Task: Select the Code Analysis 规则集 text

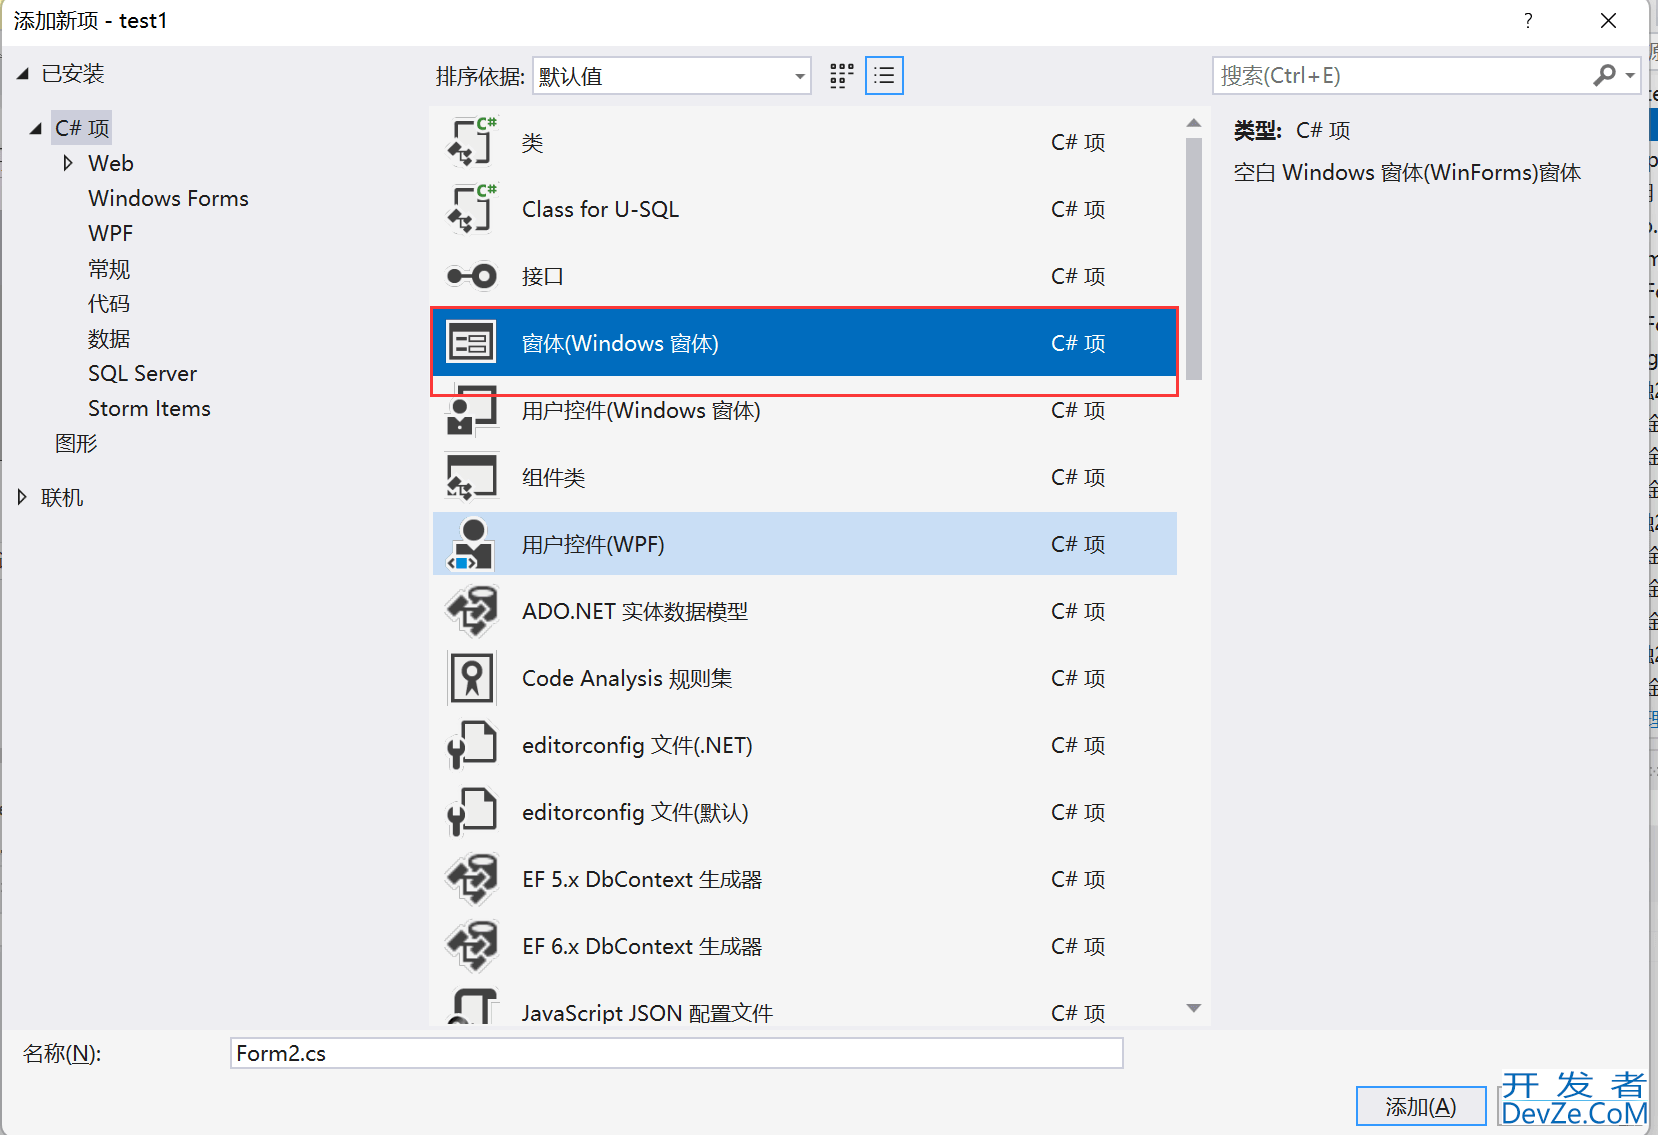Action: pyautogui.click(x=627, y=678)
